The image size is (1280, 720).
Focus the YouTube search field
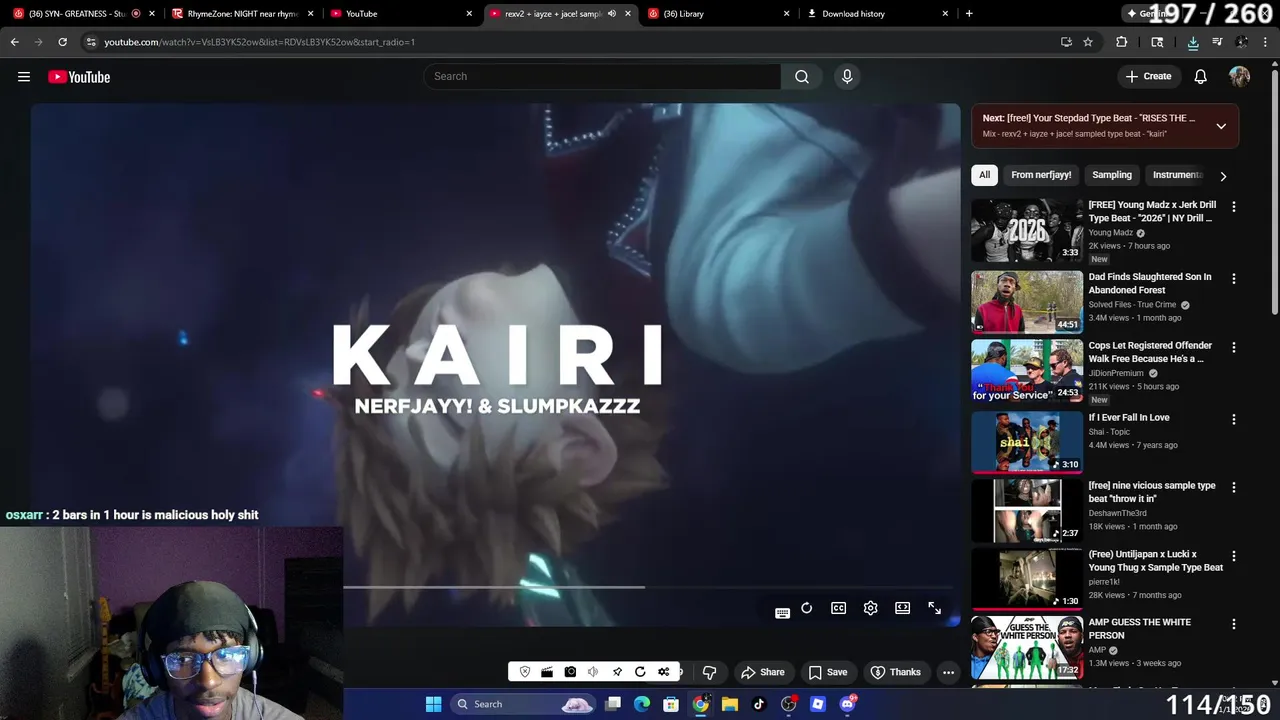[602, 77]
